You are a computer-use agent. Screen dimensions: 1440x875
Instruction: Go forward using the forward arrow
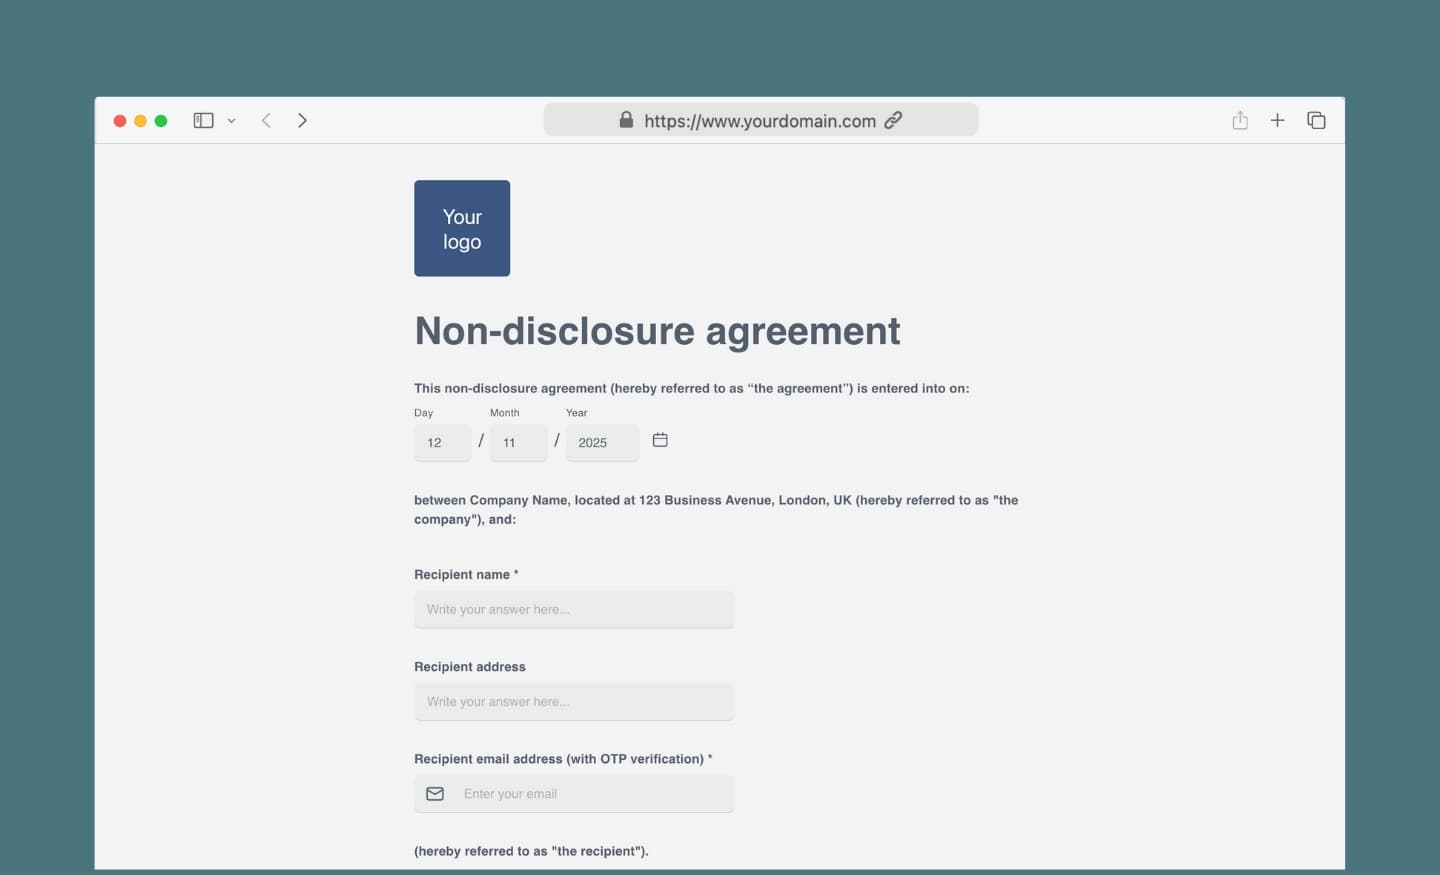(x=302, y=120)
